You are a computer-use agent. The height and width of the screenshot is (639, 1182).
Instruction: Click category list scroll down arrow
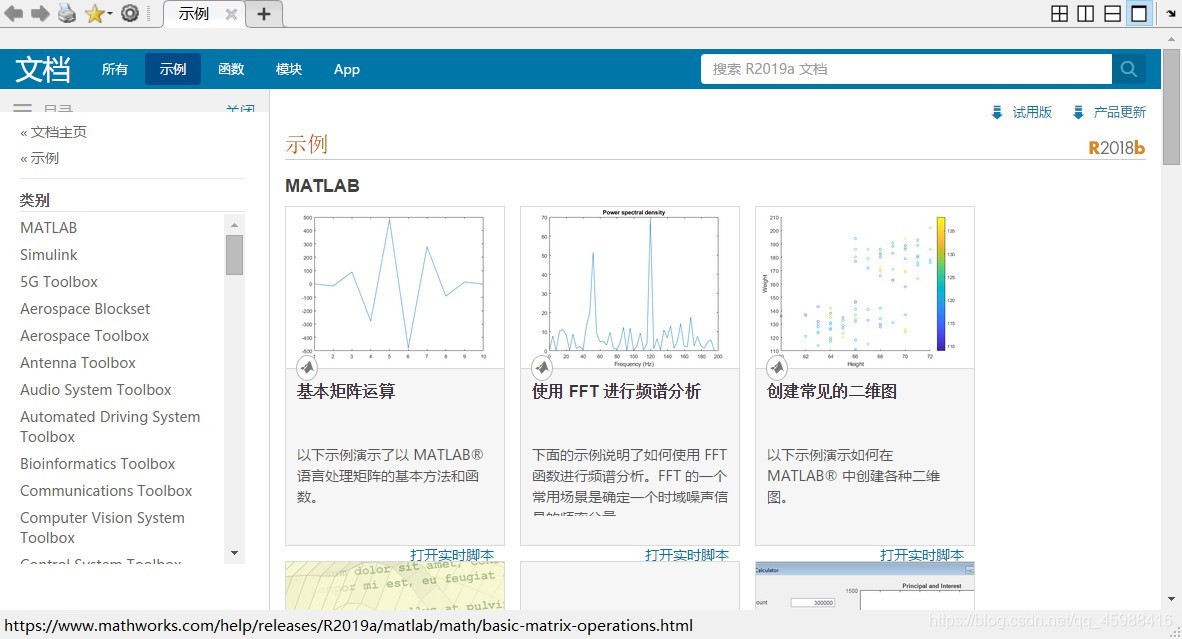pyautogui.click(x=234, y=553)
